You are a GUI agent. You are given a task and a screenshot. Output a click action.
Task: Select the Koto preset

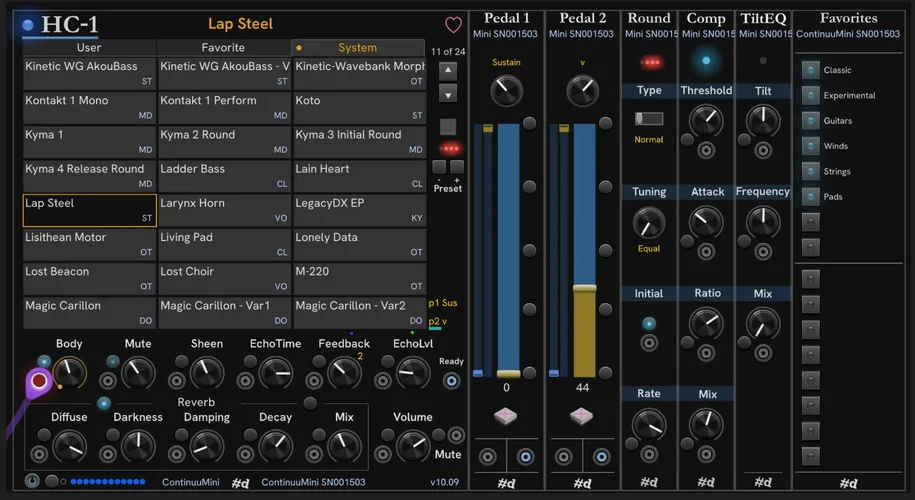point(359,107)
